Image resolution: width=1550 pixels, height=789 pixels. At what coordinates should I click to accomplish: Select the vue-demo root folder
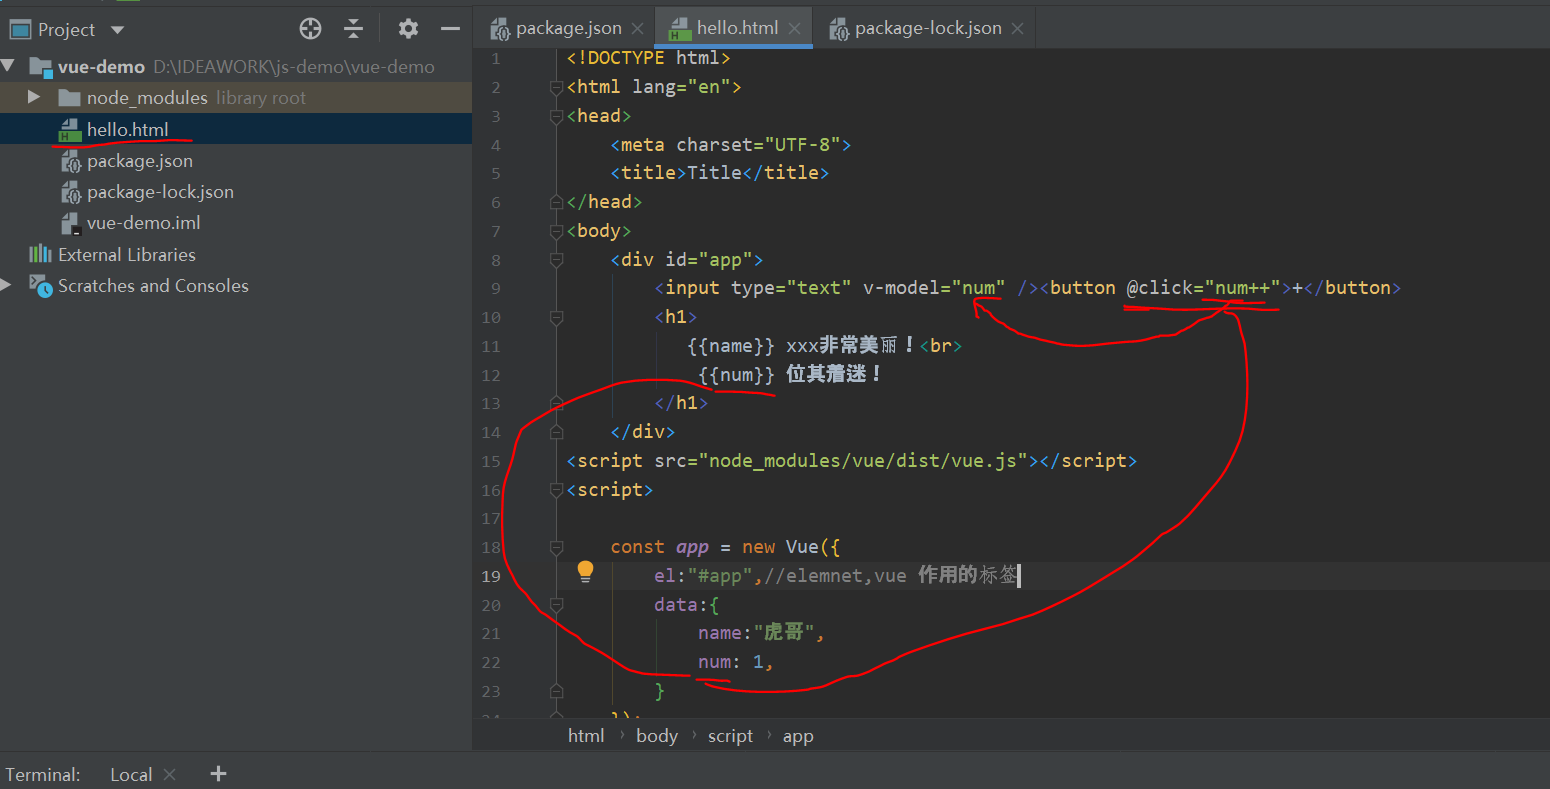tap(101, 67)
